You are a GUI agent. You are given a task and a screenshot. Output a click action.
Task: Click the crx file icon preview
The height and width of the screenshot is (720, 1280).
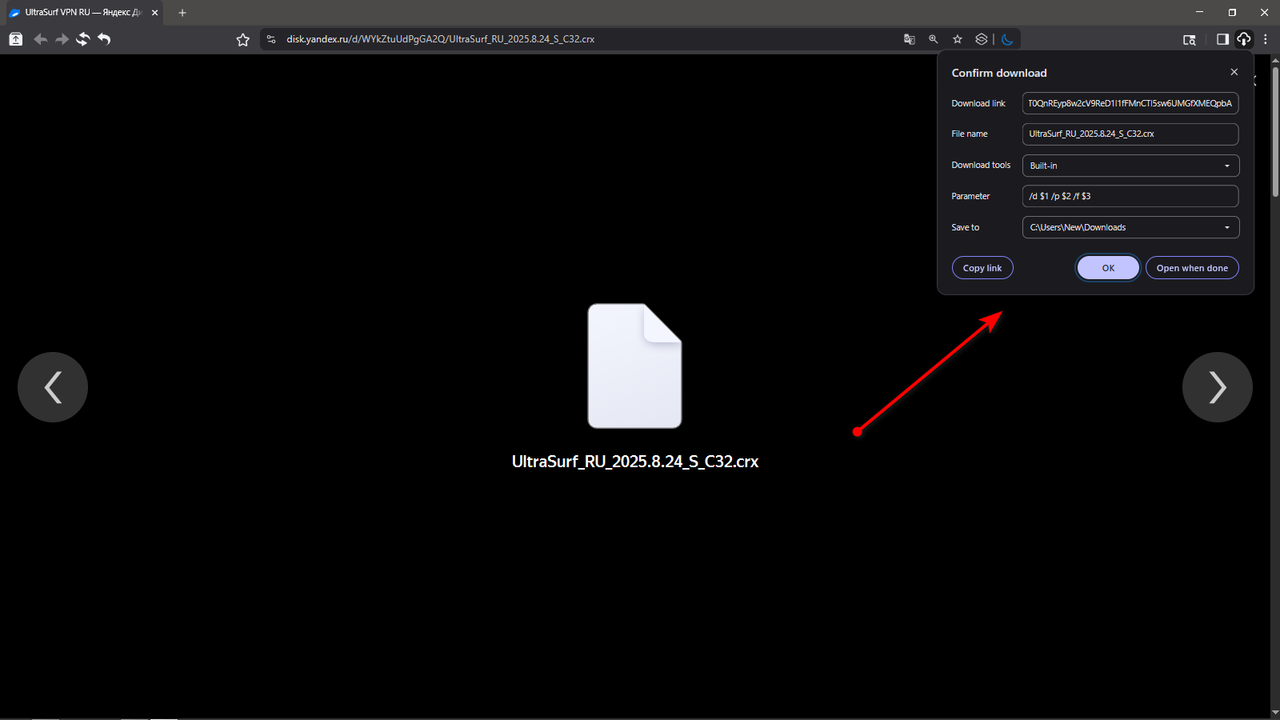pos(635,366)
